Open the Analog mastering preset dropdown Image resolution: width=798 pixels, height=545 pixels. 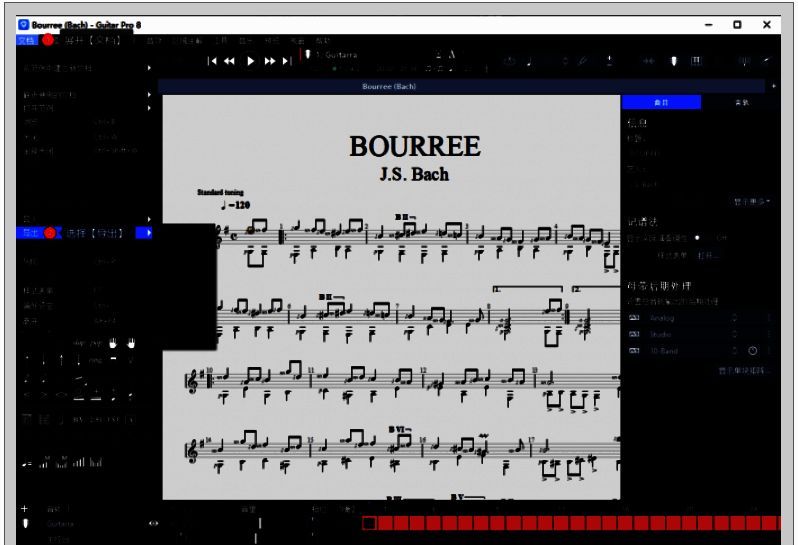click(x=735, y=318)
